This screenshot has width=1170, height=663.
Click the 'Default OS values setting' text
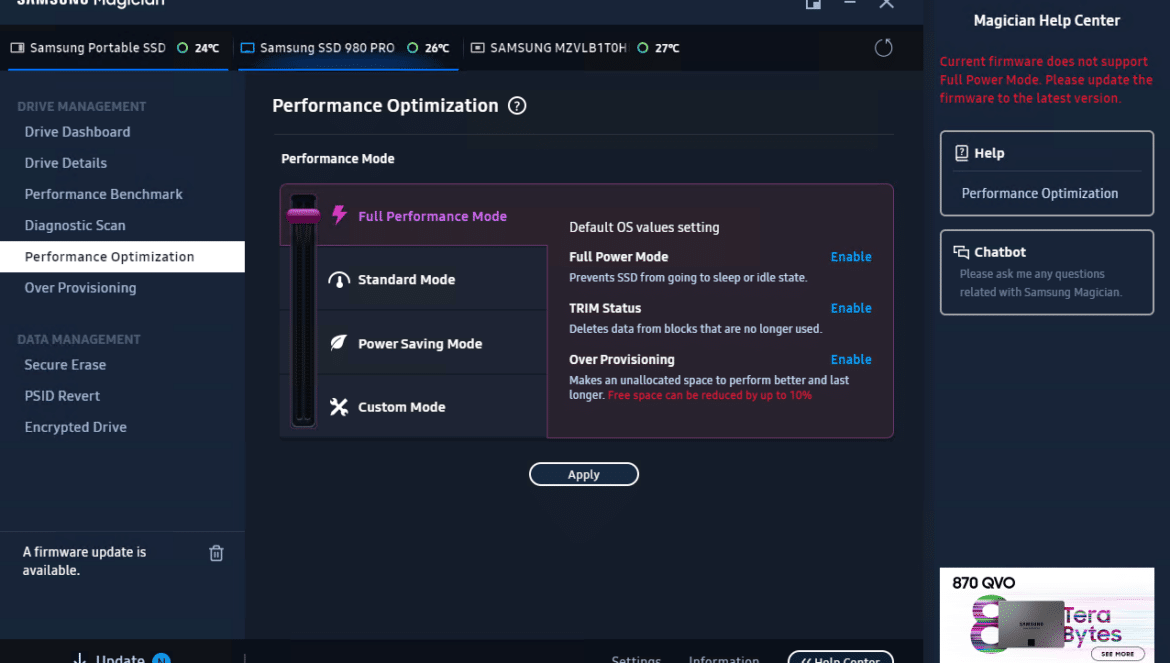pos(644,227)
